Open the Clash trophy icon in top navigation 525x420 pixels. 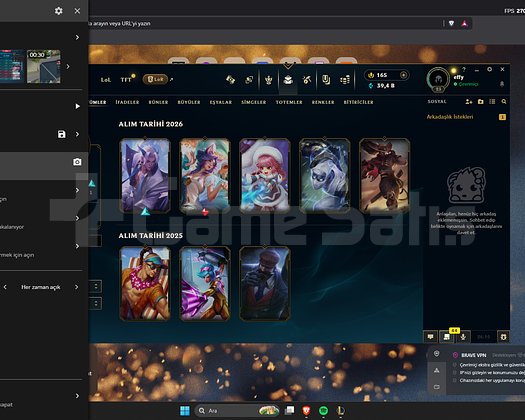click(x=269, y=80)
